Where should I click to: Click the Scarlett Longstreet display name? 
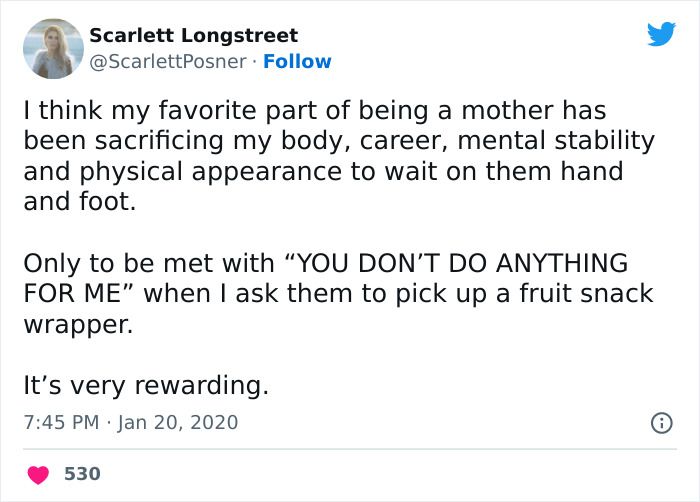[194, 36]
